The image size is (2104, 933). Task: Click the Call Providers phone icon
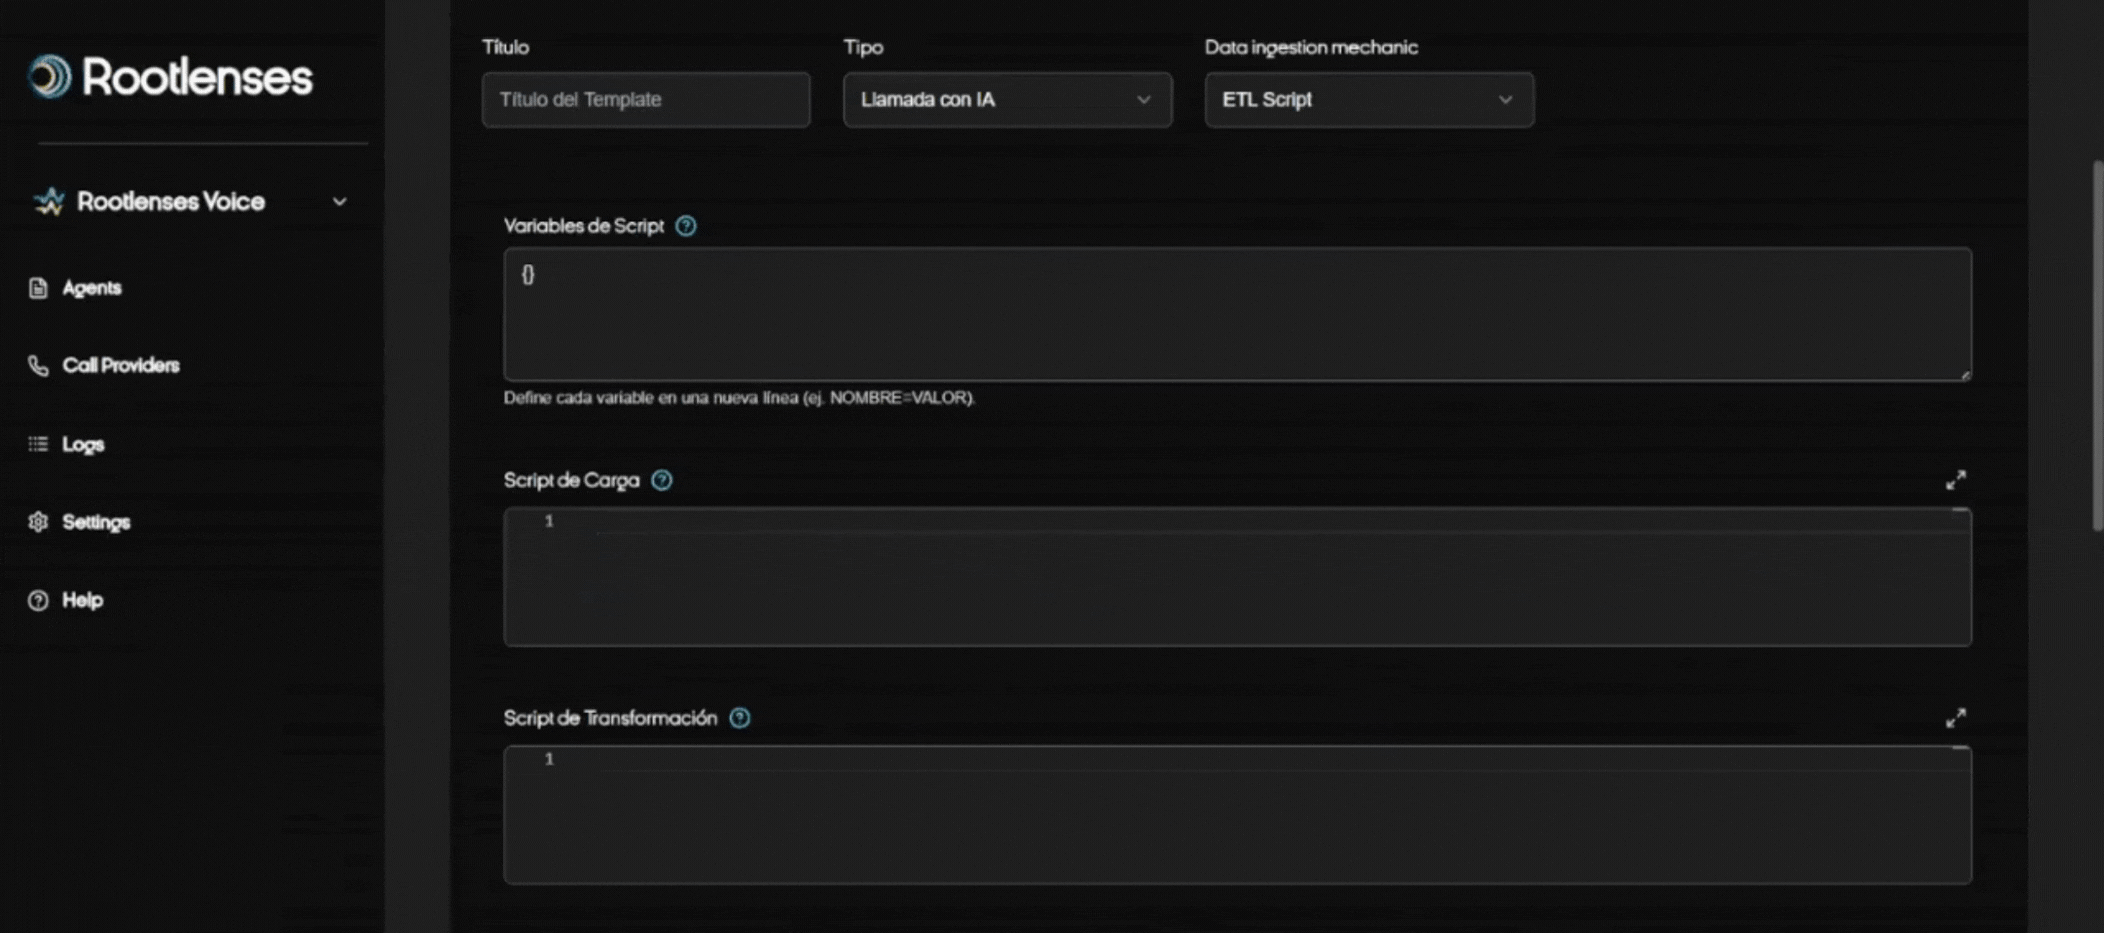(38, 366)
